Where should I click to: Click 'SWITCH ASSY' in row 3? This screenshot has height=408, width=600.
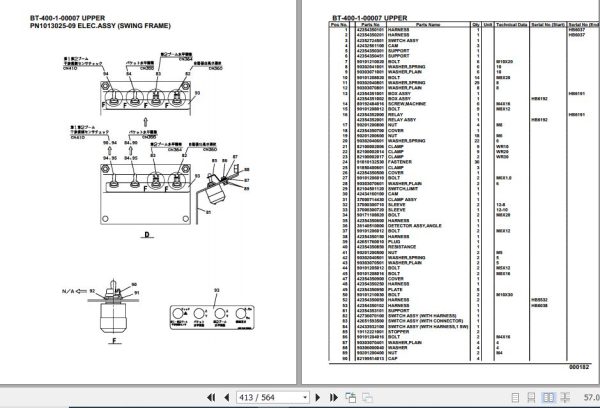pyautogui.click(x=403, y=40)
